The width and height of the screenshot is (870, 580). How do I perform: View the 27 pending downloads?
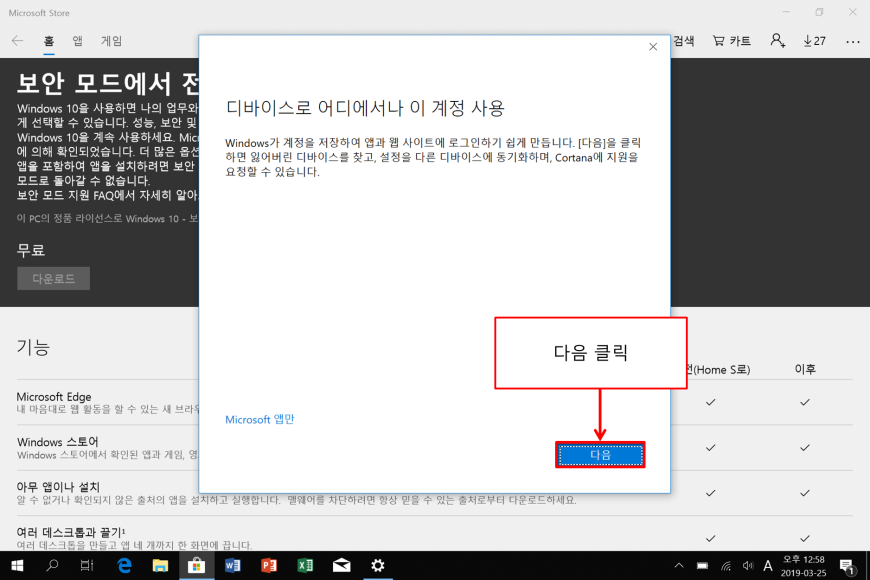(x=814, y=41)
